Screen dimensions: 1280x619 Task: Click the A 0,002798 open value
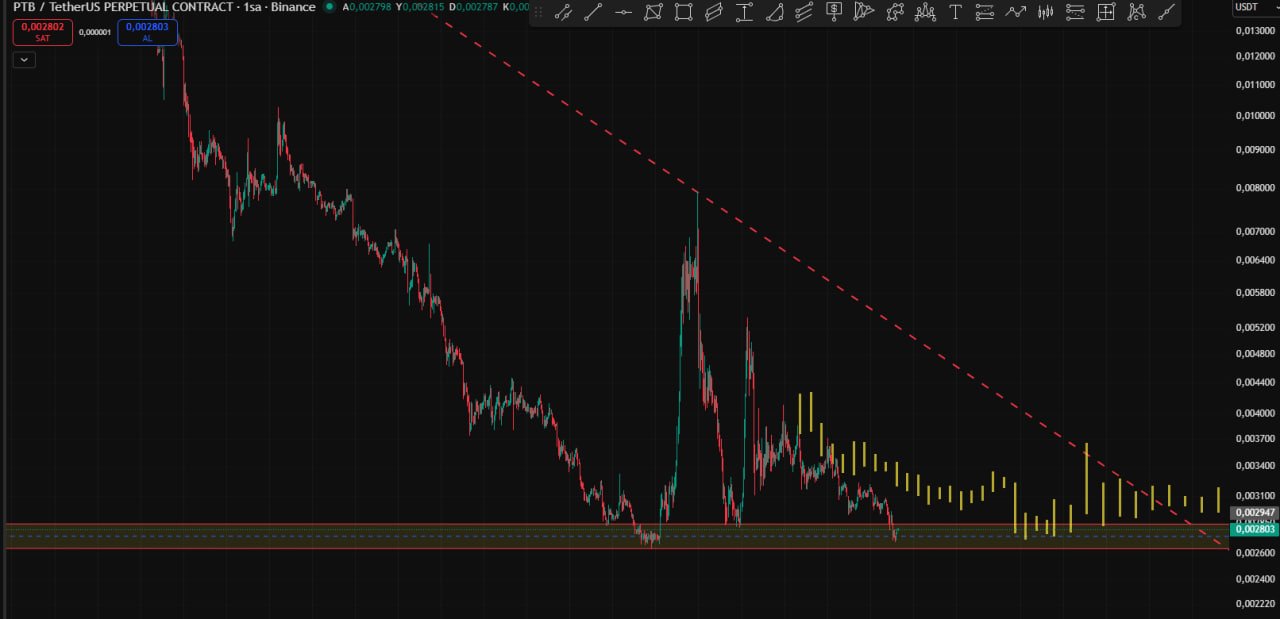[366, 7]
